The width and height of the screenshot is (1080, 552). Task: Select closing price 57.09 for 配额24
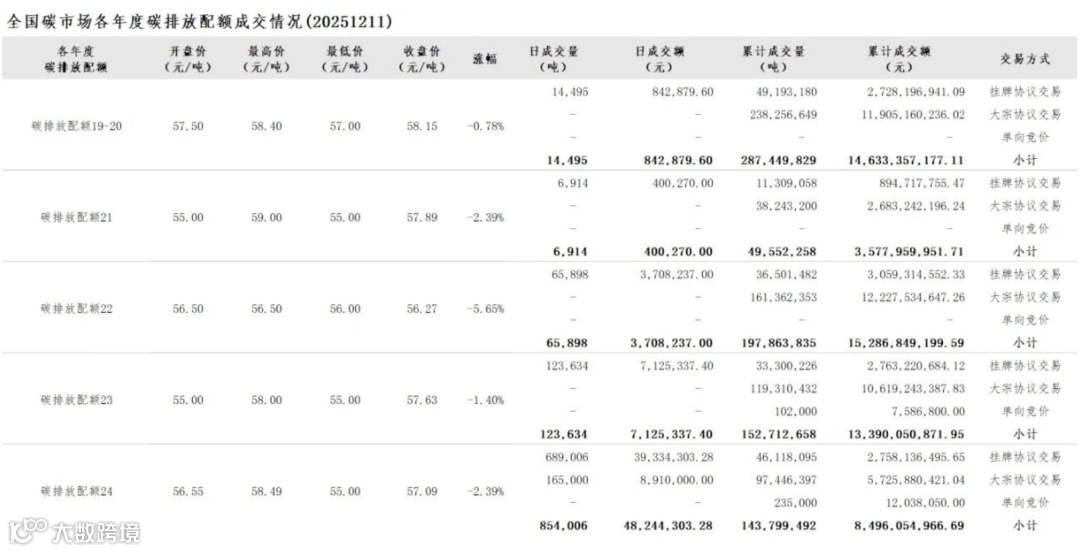click(422, 491)
